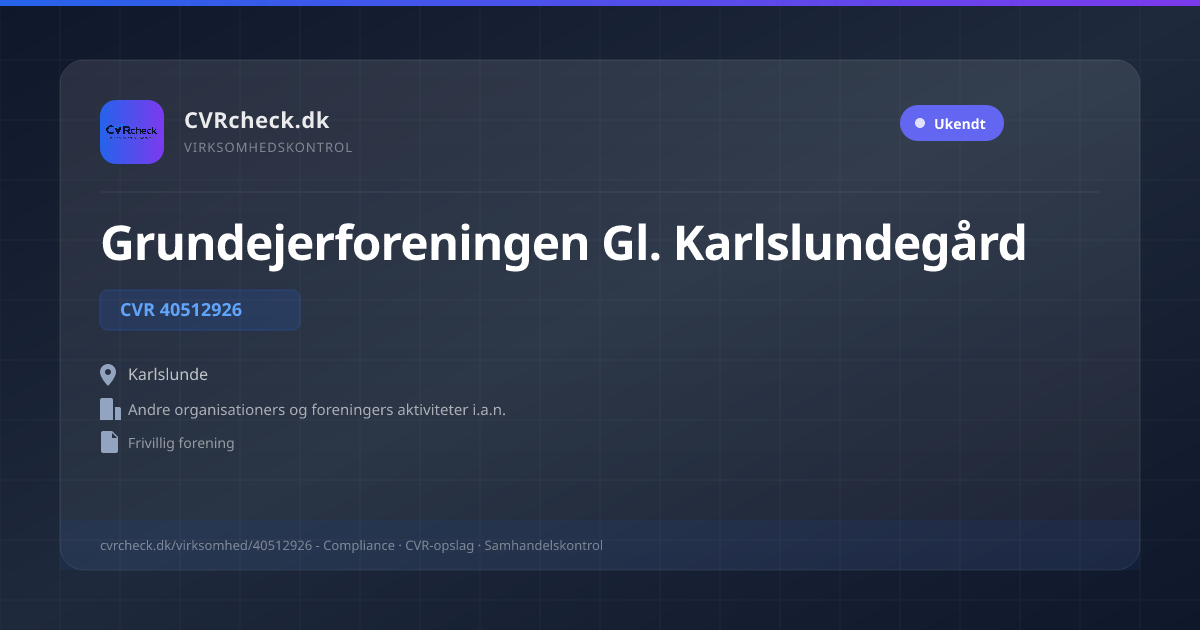Click the Frivillig forening company type text
The image size is (1200, 630).
pos(181,443)
